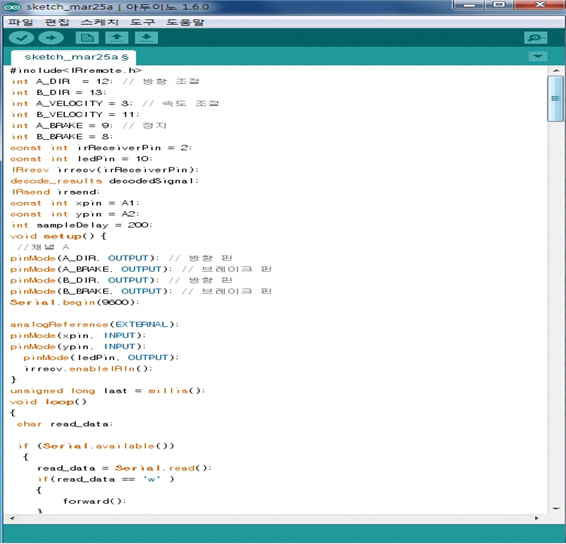Click the 'Serial.begin(9600);' line
Viewport: 566px width, 544px height.
[75, 302]
